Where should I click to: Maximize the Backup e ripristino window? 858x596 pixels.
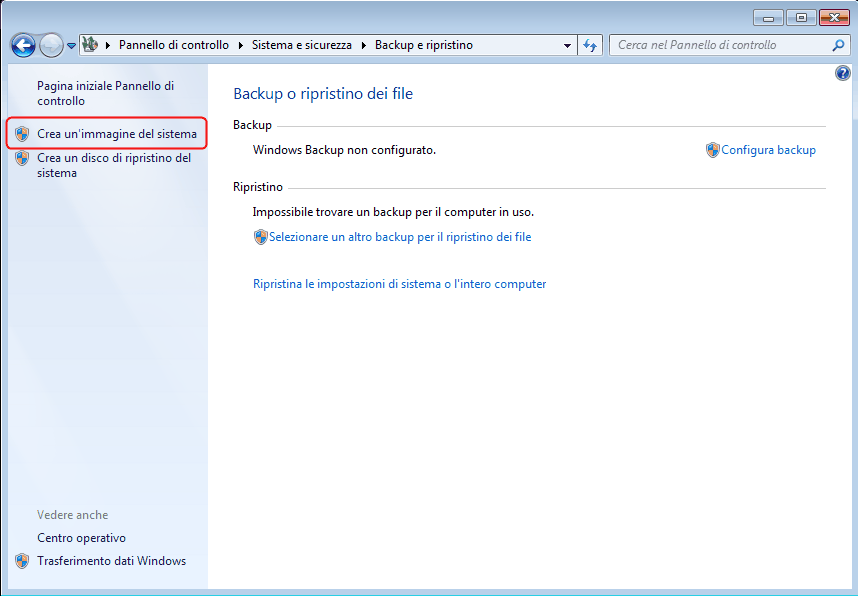coord(801,18)
